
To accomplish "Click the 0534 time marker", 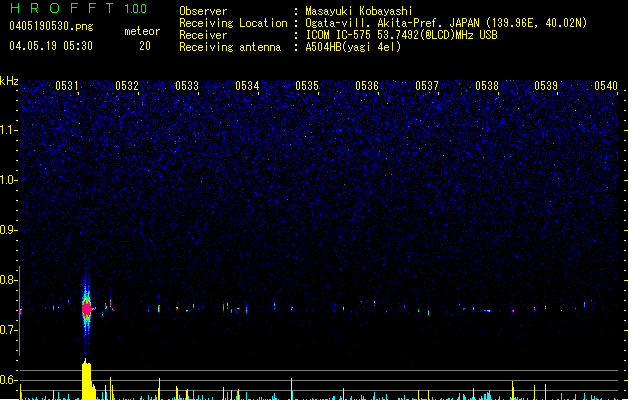I will pyautogui.click(x=247, y=86).
